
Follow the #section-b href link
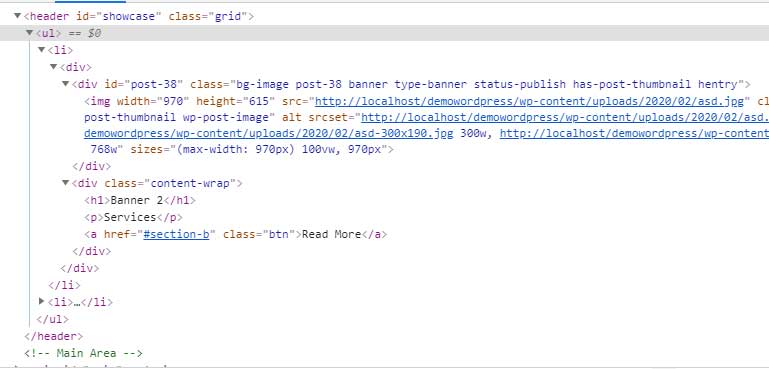[176, 234]
